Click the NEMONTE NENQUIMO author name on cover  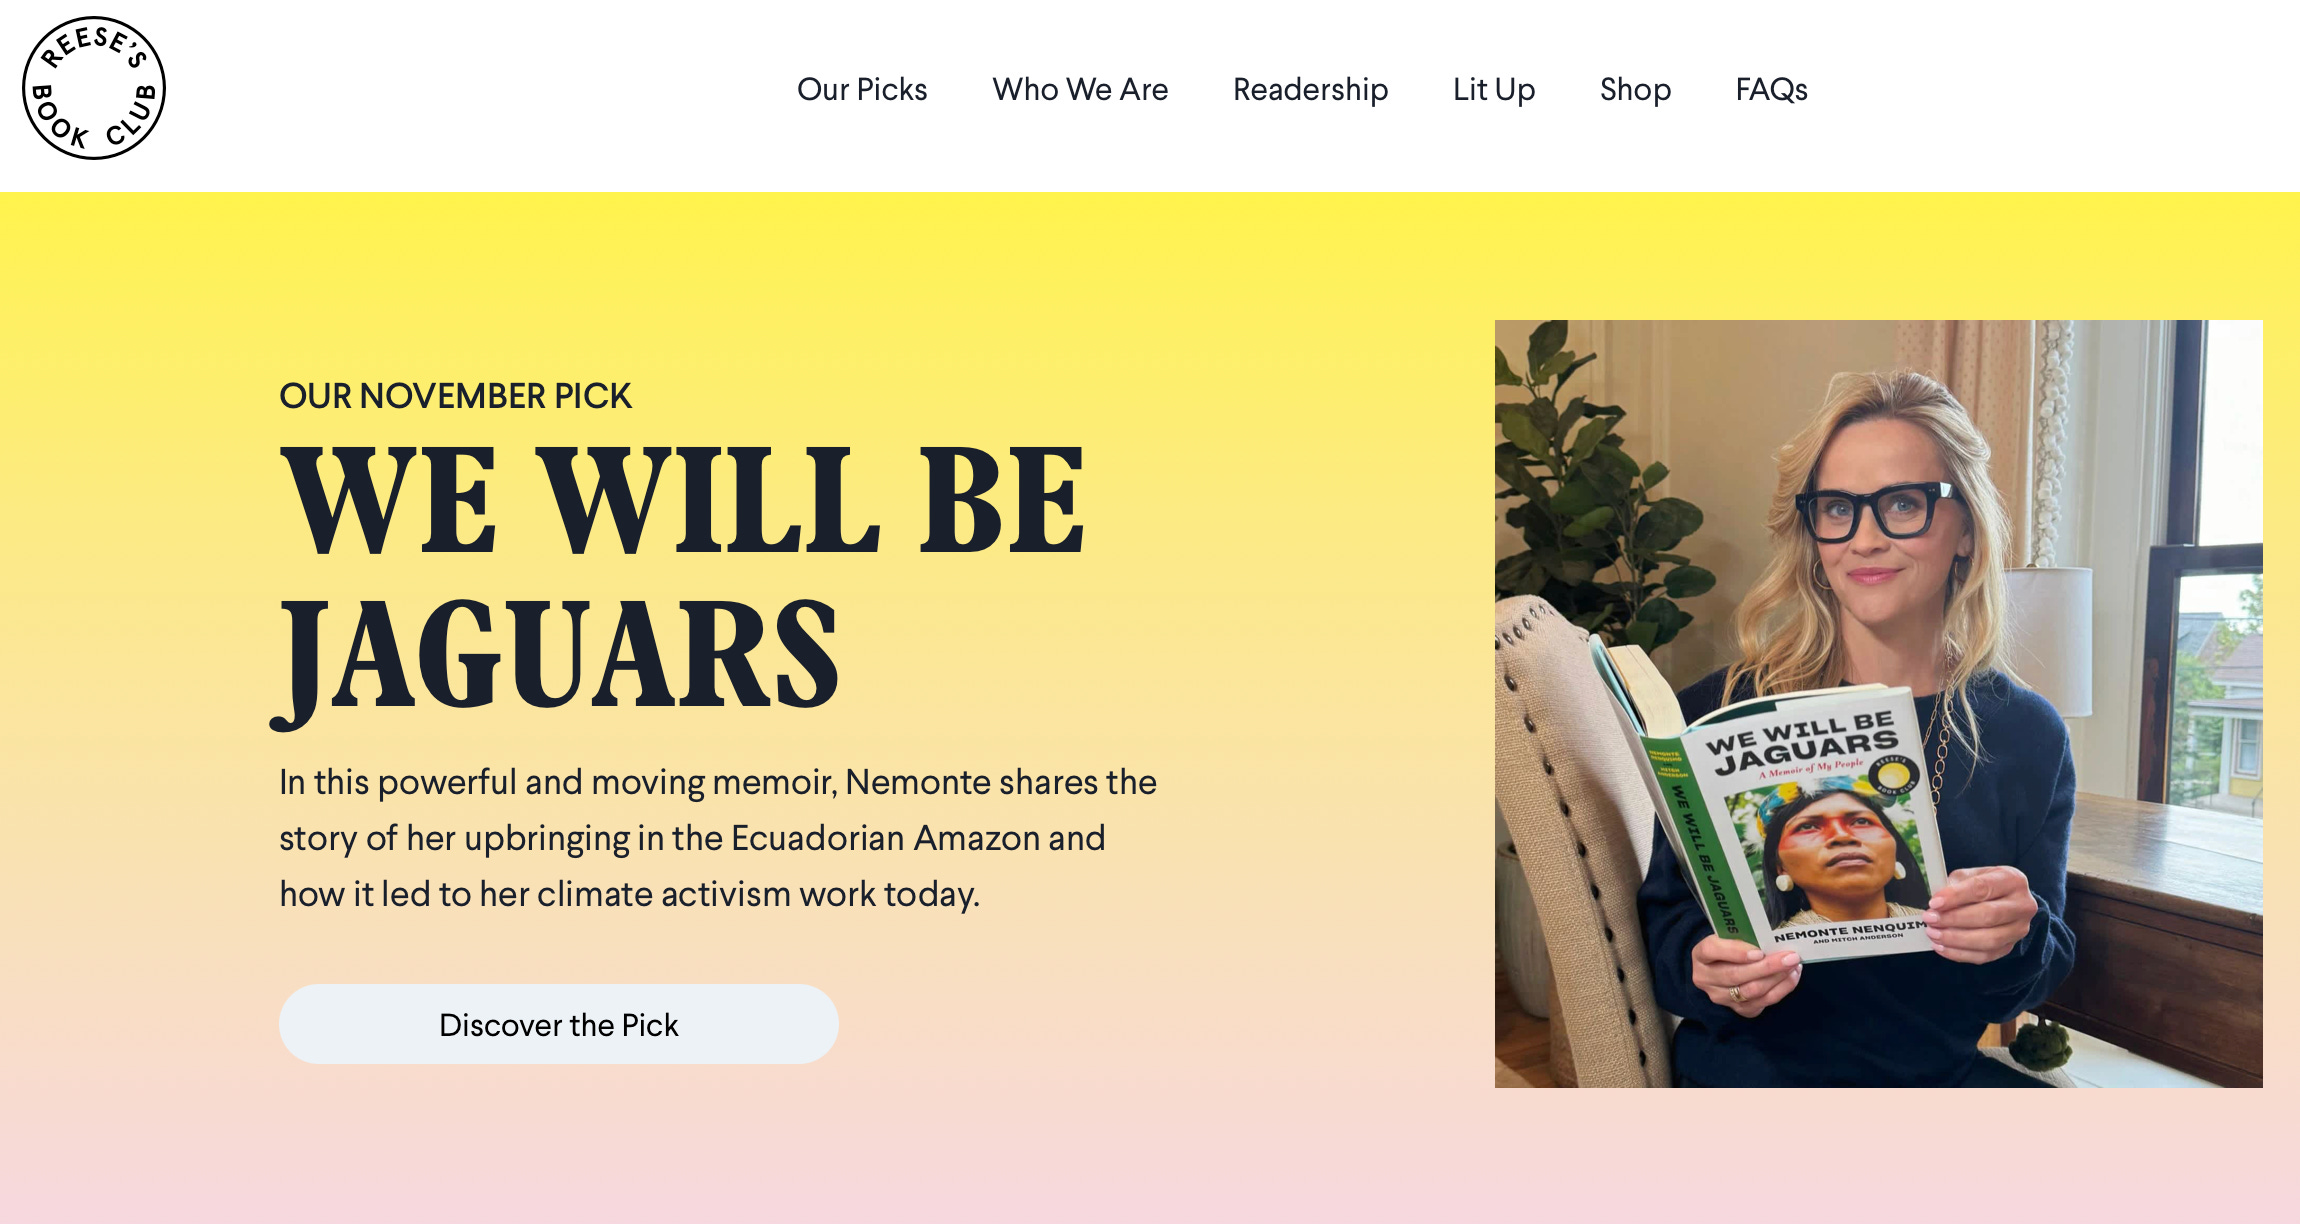[1849, 929]
